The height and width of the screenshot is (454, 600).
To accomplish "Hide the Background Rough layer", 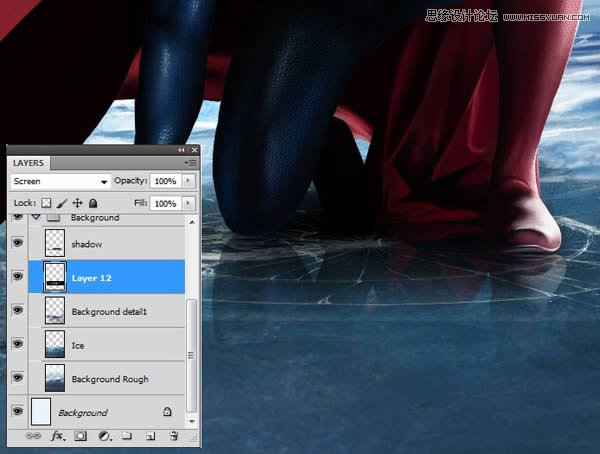I will click(x=17, y=377).
